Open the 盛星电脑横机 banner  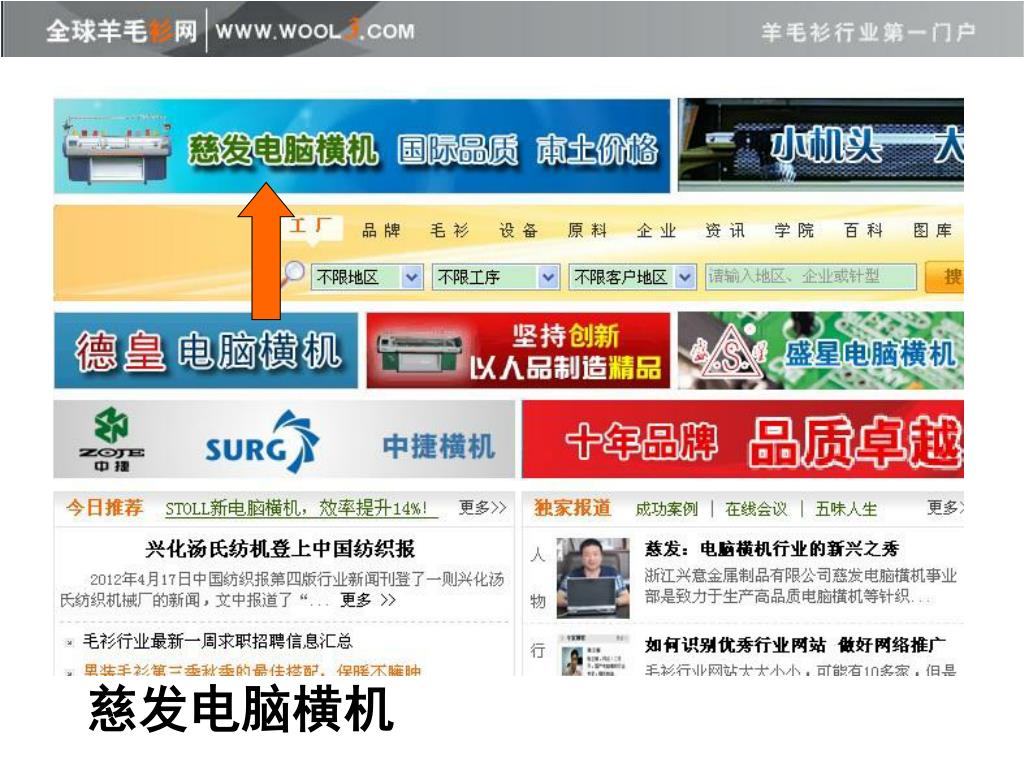[x=821, y=351]
